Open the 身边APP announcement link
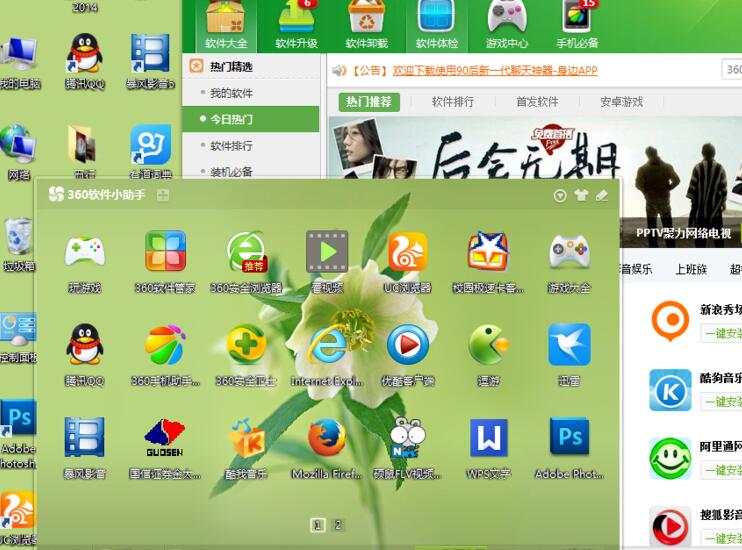742x550 pixels. point(495,71)
